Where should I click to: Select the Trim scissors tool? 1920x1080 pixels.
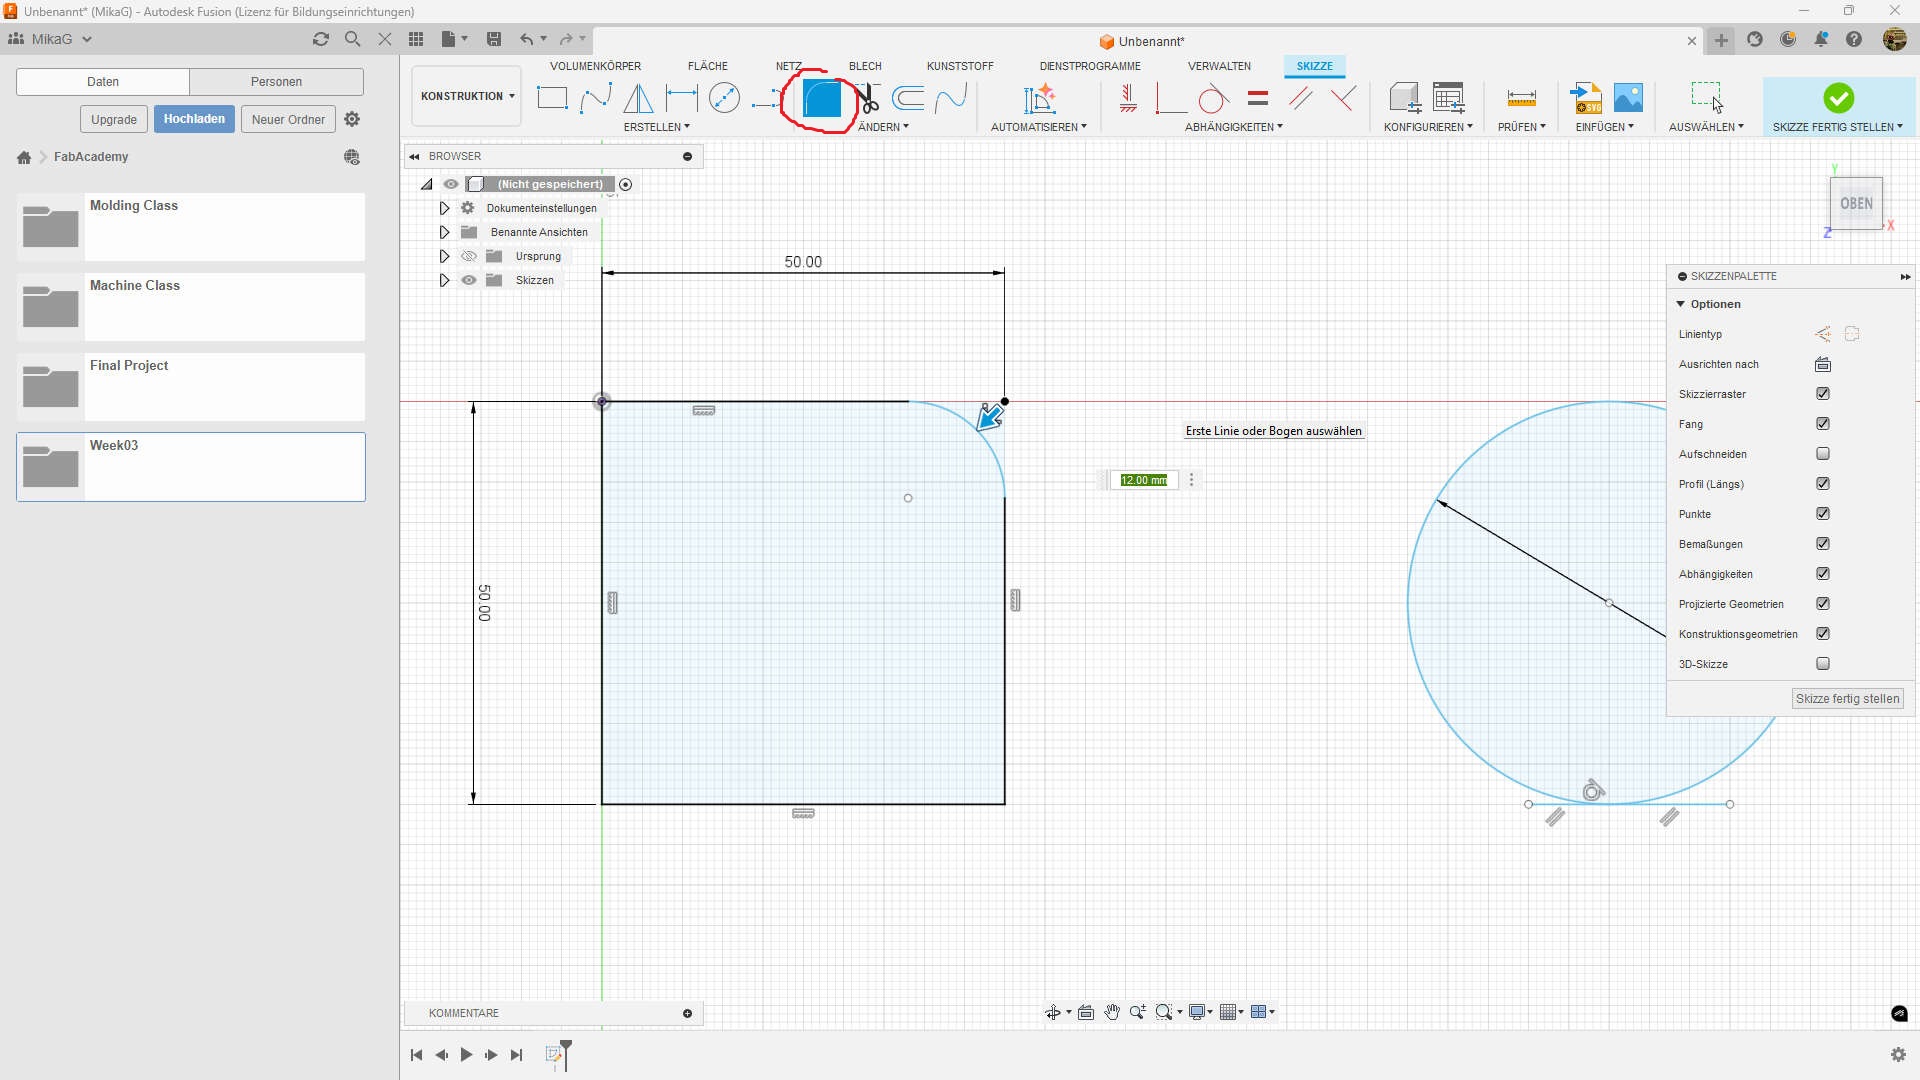868,99
